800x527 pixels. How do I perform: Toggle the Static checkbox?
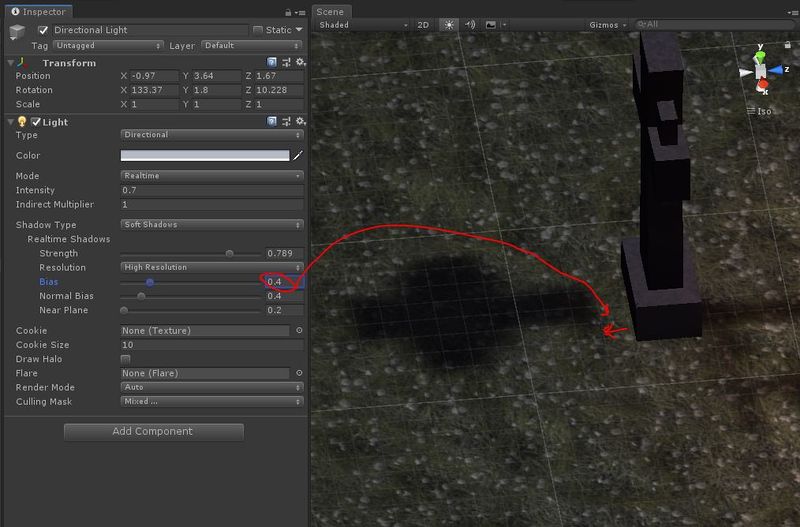click(x=258, y=30)
